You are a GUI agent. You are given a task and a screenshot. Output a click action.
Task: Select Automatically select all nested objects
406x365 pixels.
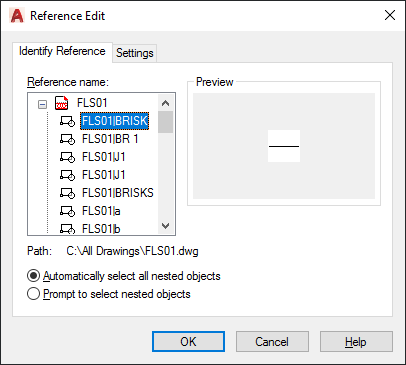coord(124,276)
